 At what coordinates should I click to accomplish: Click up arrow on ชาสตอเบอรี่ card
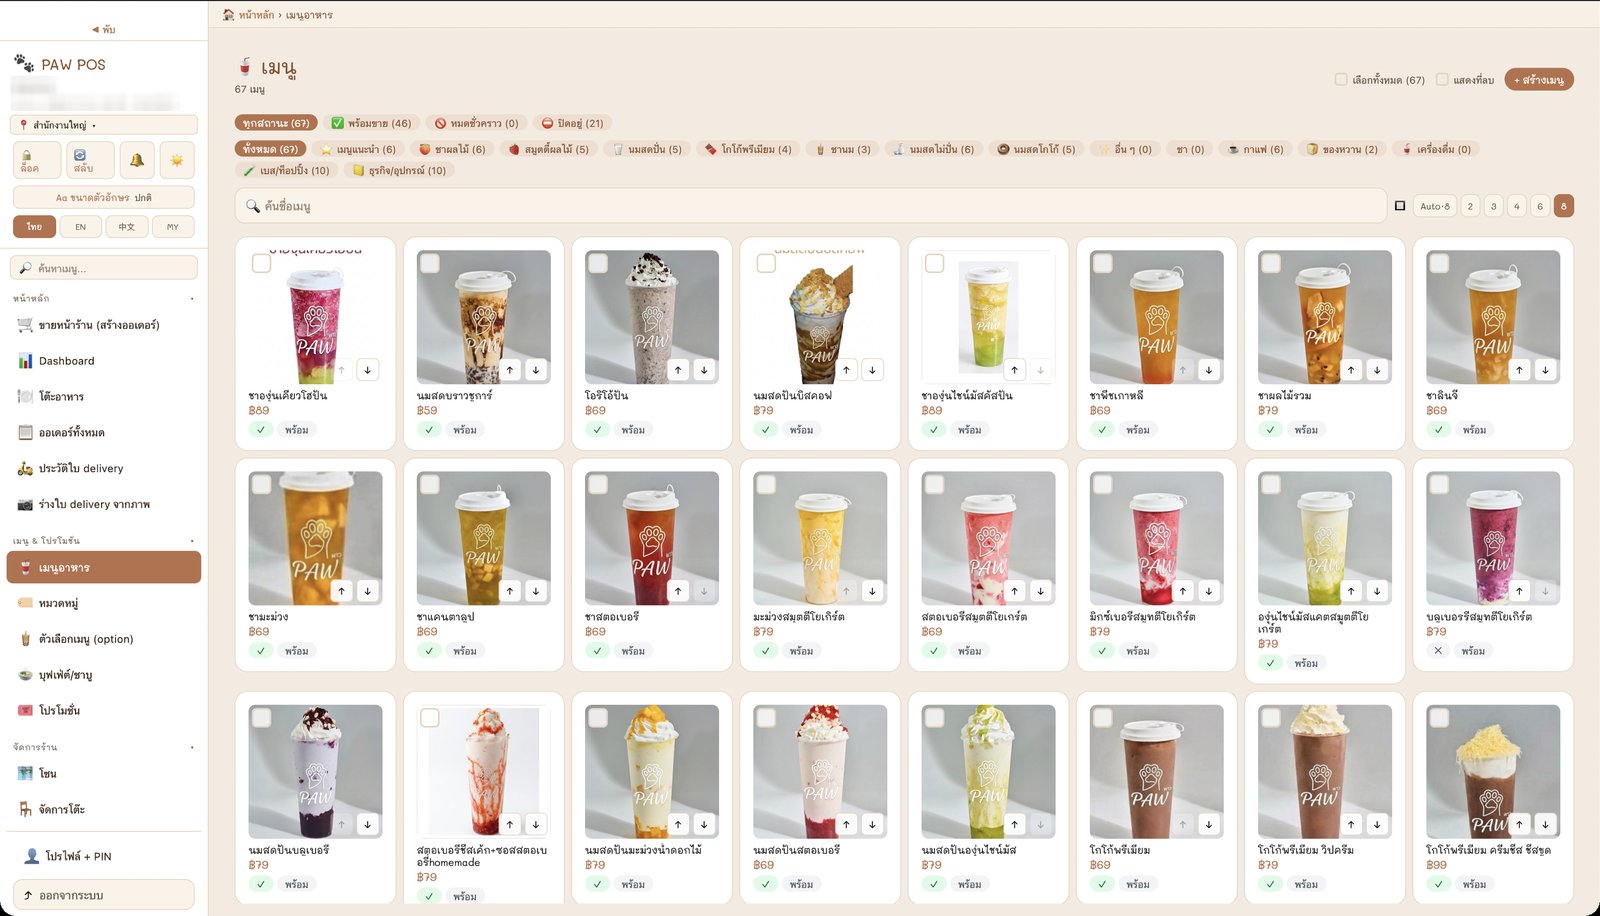[x=678, y=591]
